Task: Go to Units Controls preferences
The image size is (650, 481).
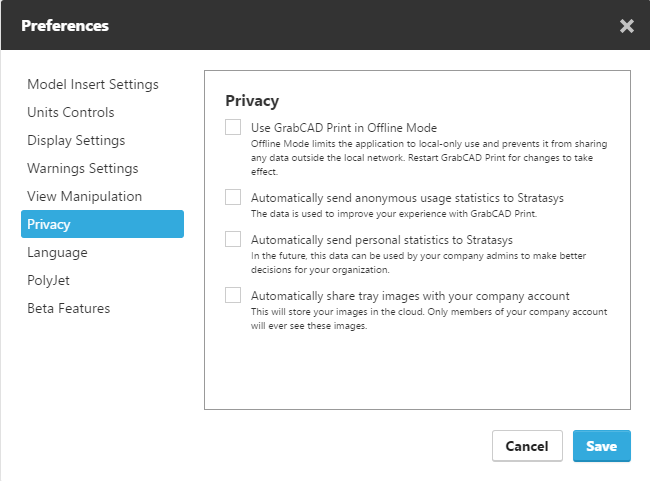Action: [x=70, y=112]
